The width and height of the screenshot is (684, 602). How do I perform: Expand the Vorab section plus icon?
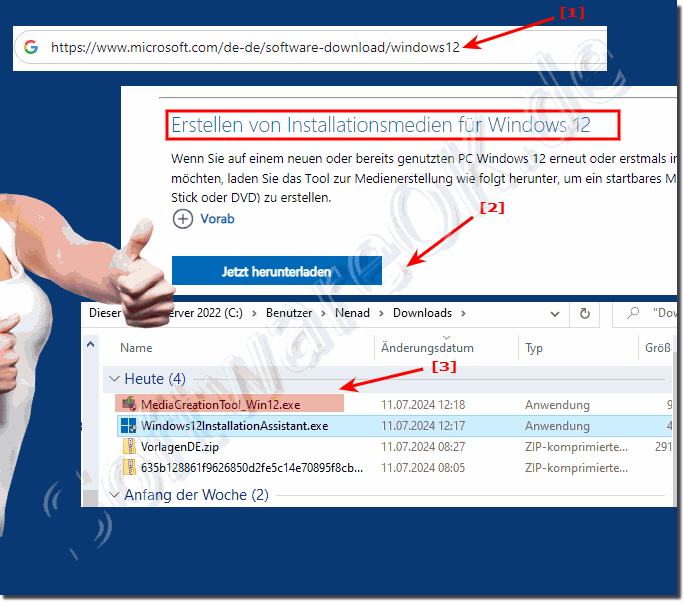pyautogui.click(x=183, y=219)
